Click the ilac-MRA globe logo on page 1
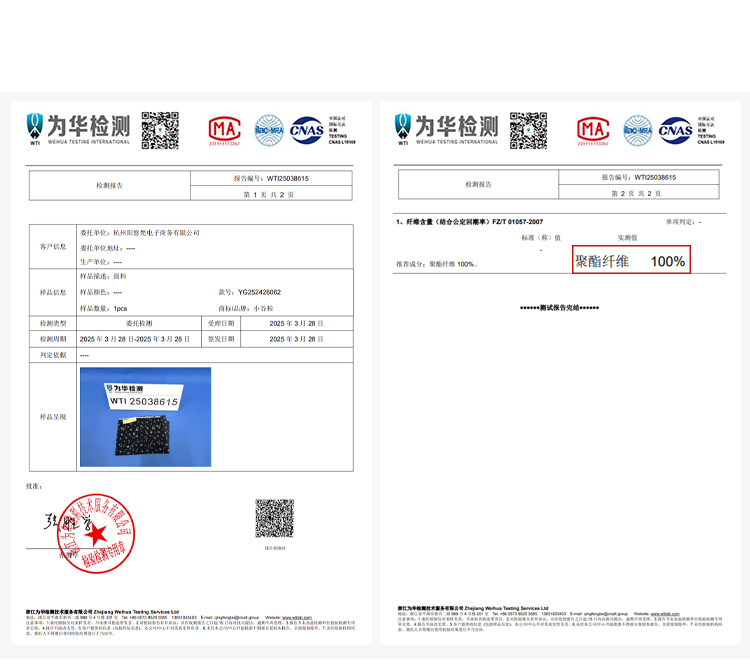 coord(269,130)
